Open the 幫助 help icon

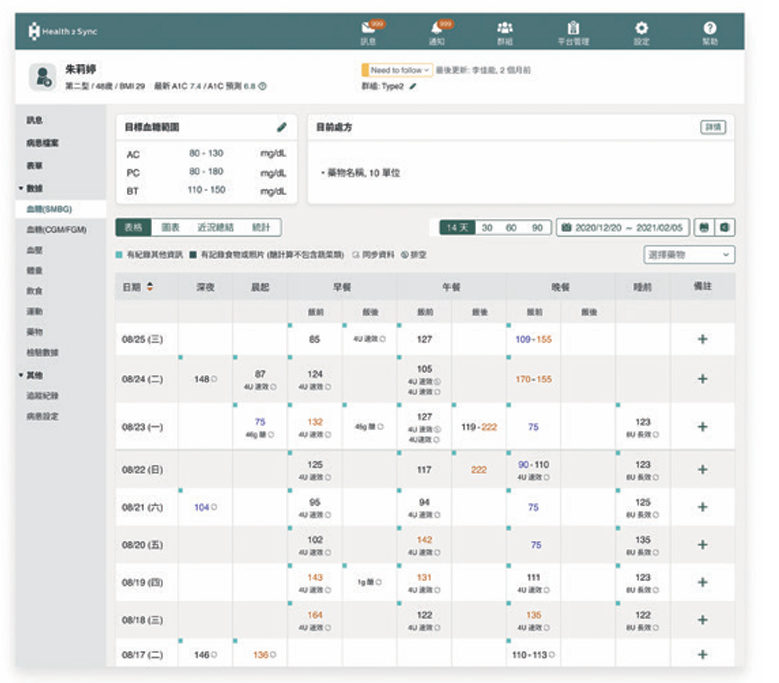[x=710, y=33]
